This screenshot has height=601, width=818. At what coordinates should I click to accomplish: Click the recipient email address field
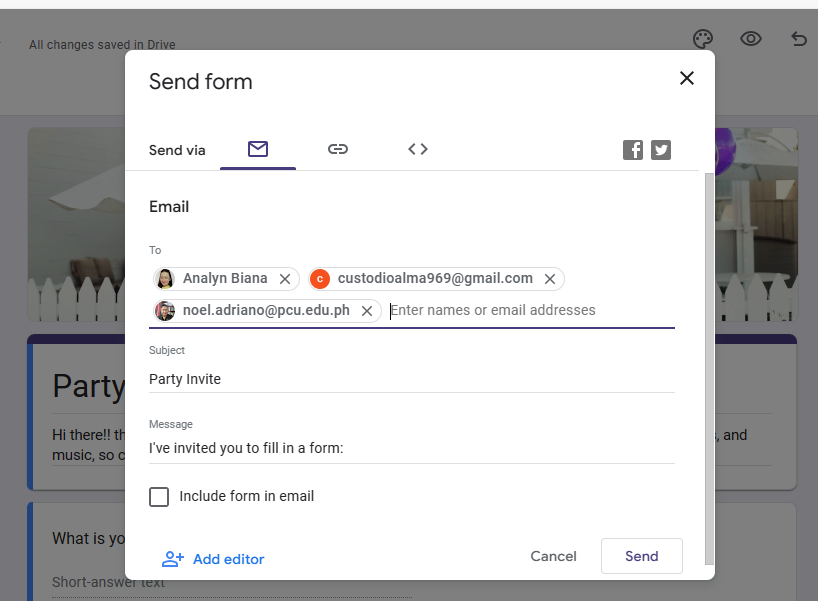click(x=530, y=310)
